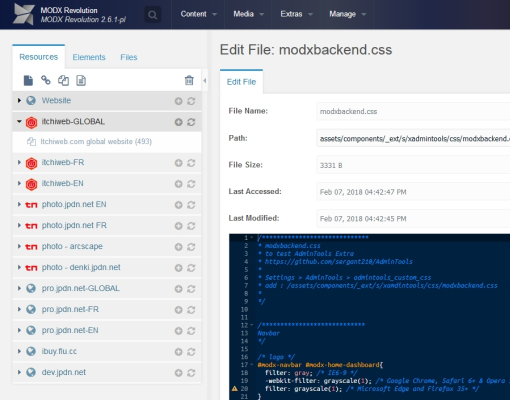Click the 'Edit File: modxbackend.css' heading
The width and height of the screenshot is (510, 400).
[306, 50]
